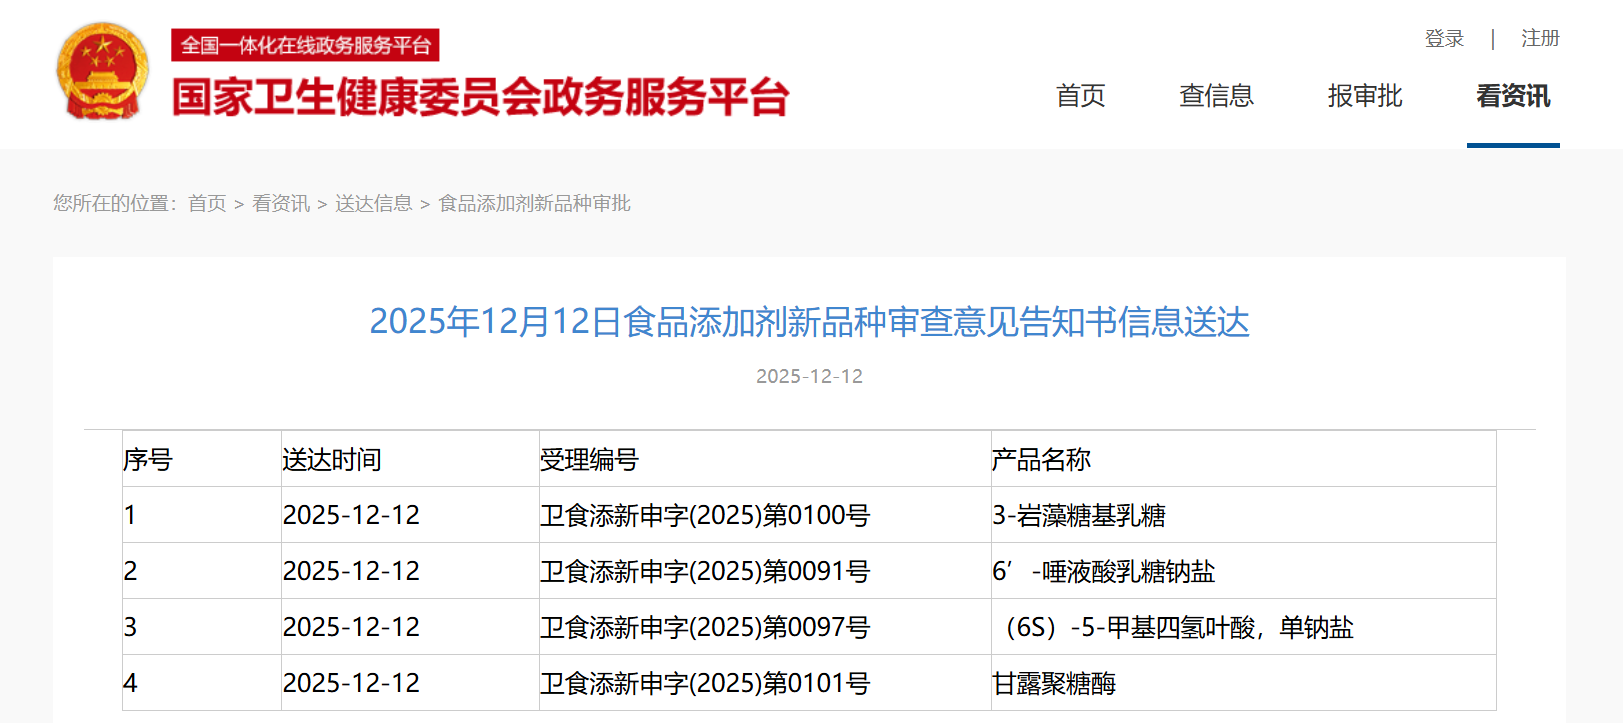This screenshot has width=1623, height=723.
Task: Select the 看资讯 main navigation tab
Action: point(1513,96)
